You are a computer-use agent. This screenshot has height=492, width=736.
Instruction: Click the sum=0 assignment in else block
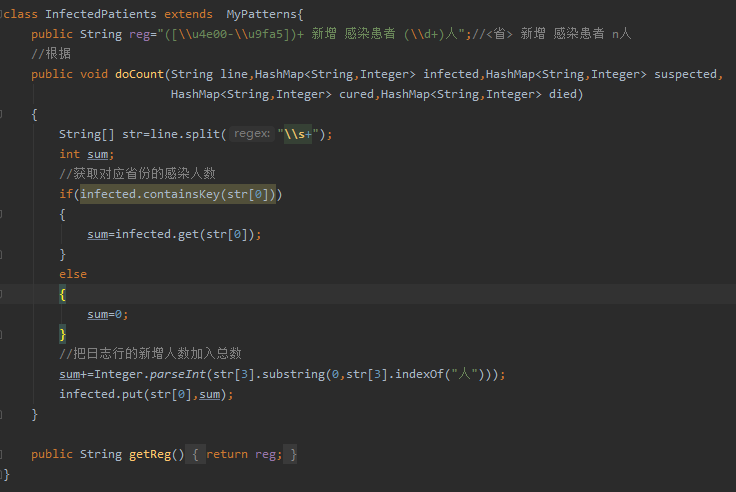point(108,314)
